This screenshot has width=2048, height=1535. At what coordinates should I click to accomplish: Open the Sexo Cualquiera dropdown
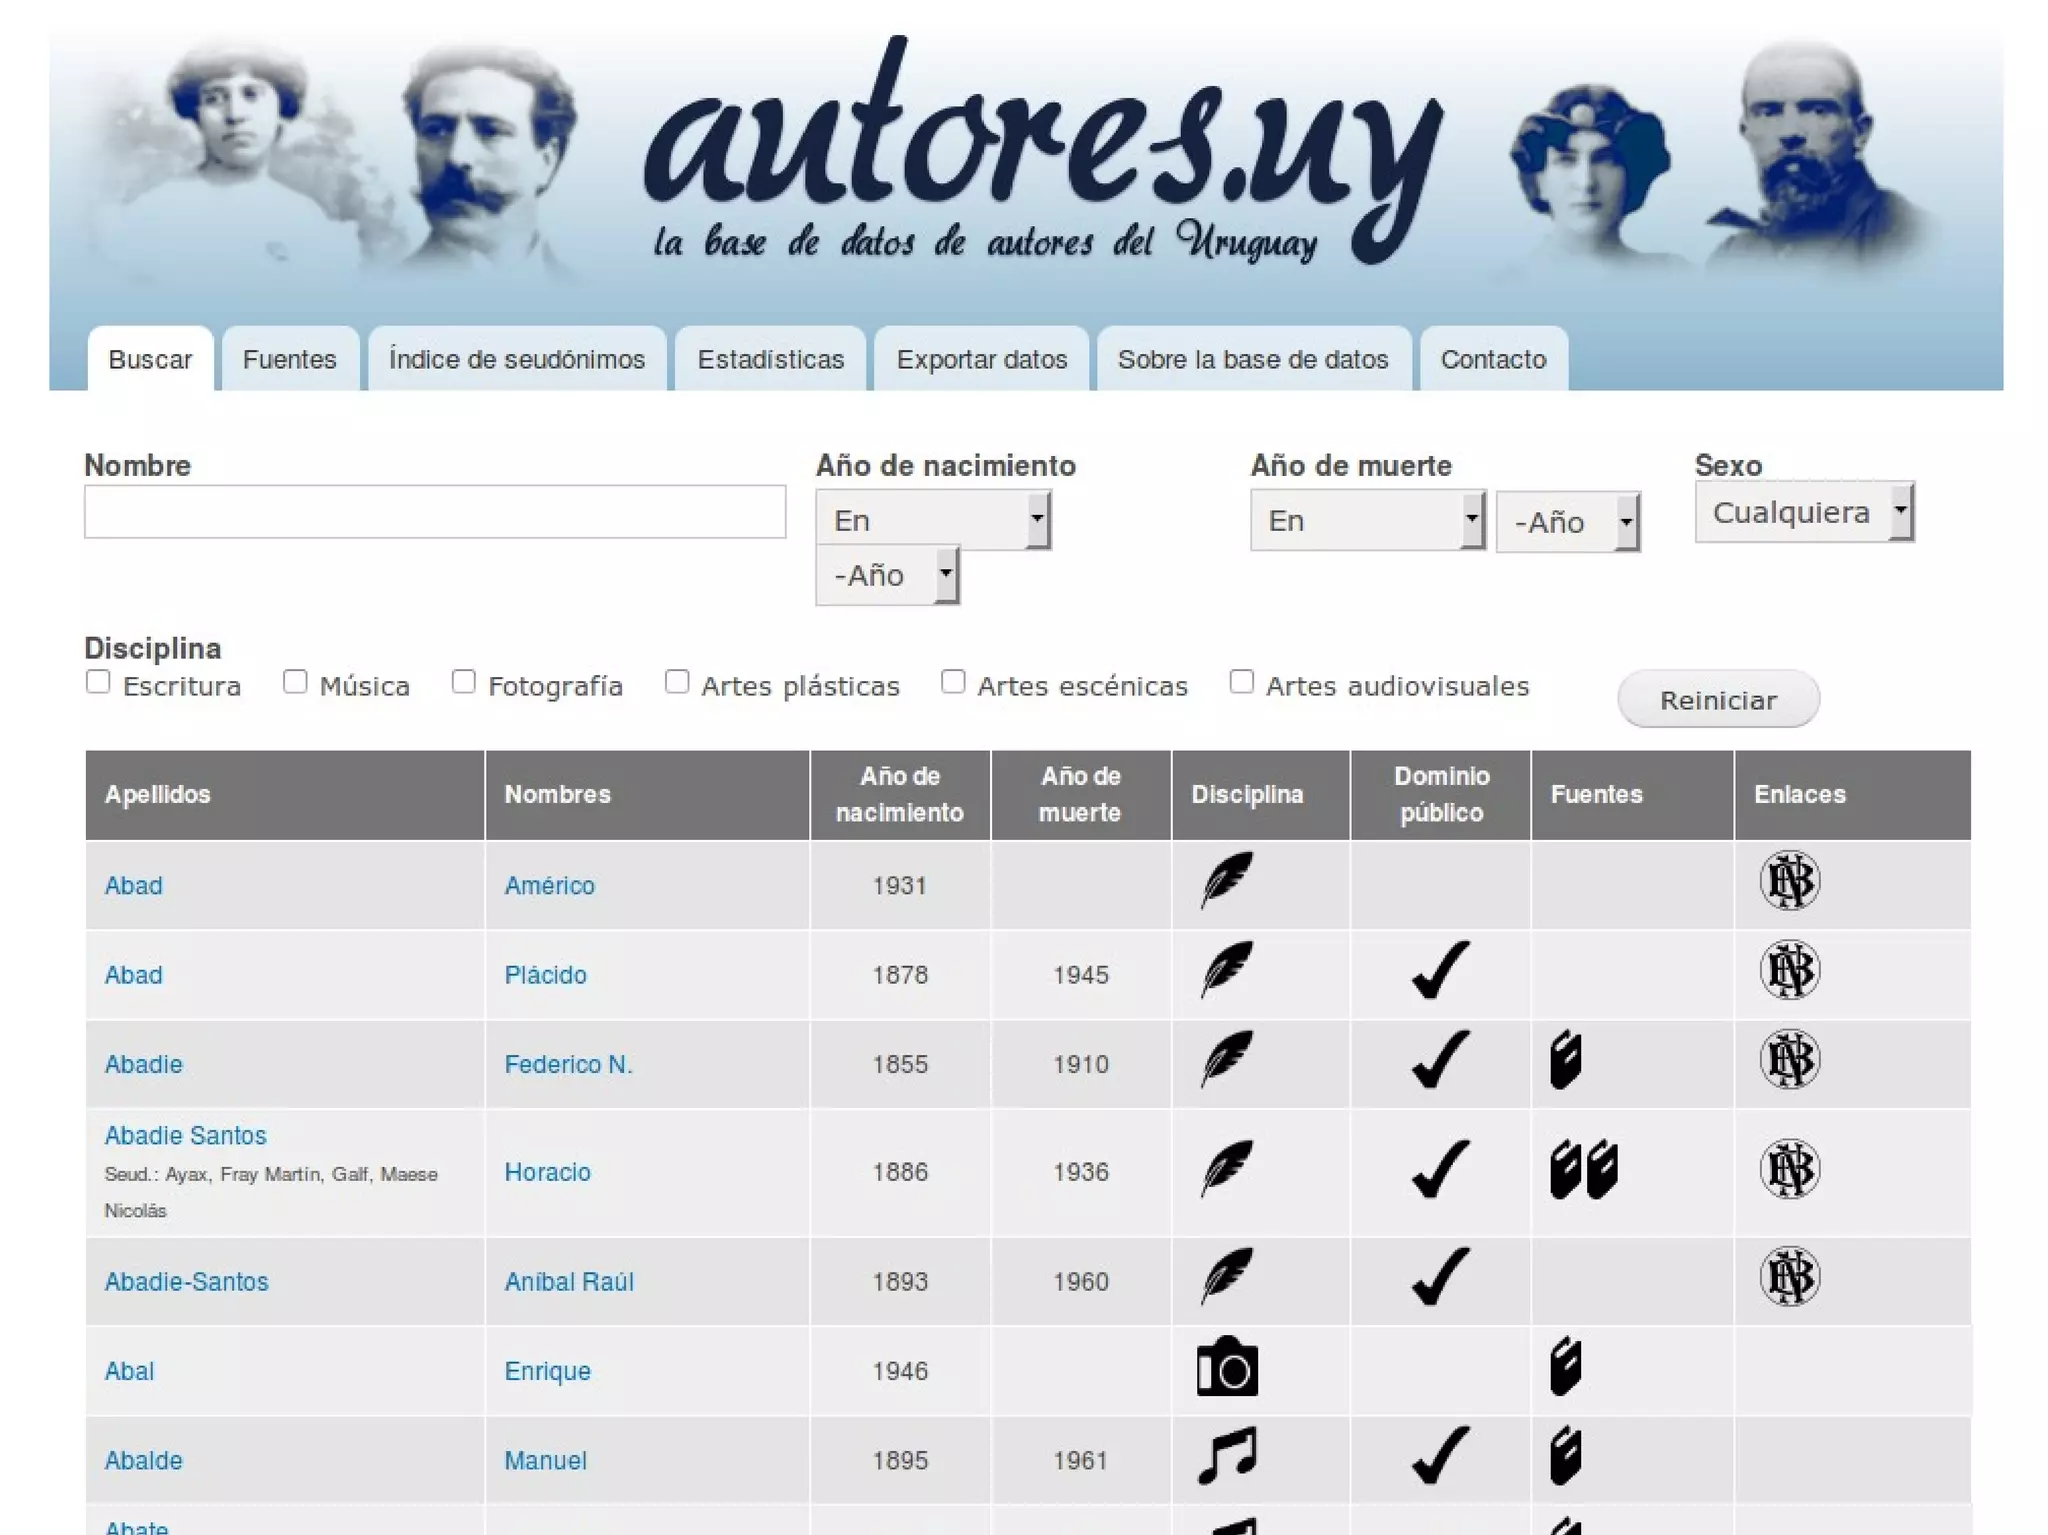pos(1803,513)
